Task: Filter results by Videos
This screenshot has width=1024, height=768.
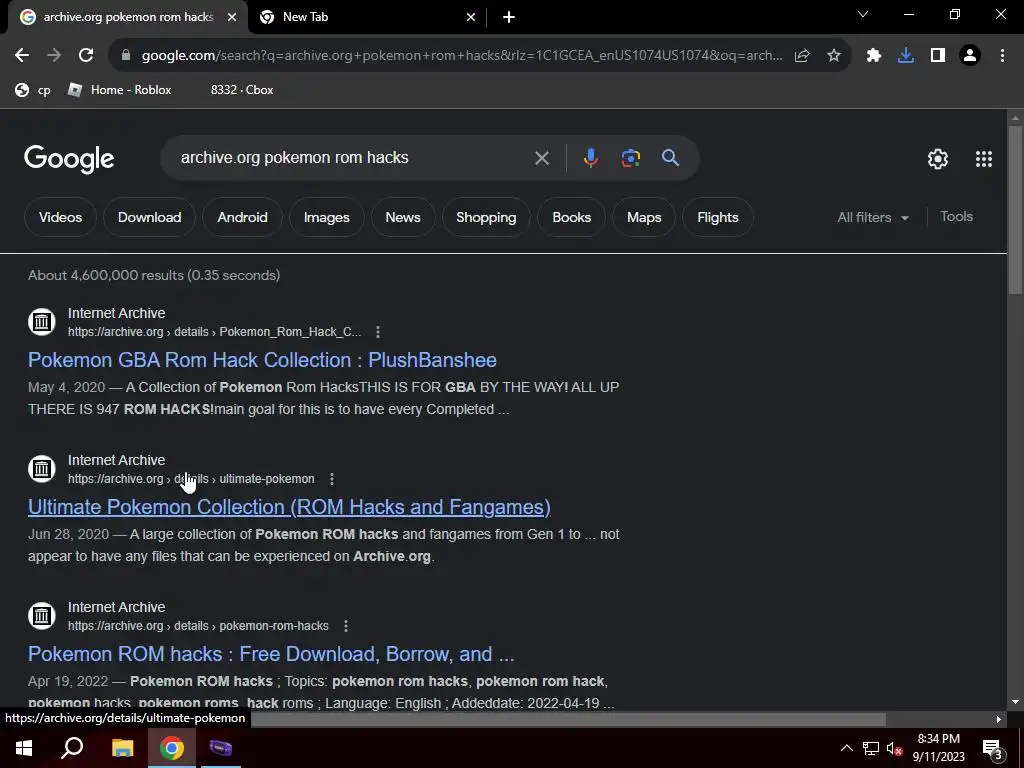Action: click(x=60, y=217)
